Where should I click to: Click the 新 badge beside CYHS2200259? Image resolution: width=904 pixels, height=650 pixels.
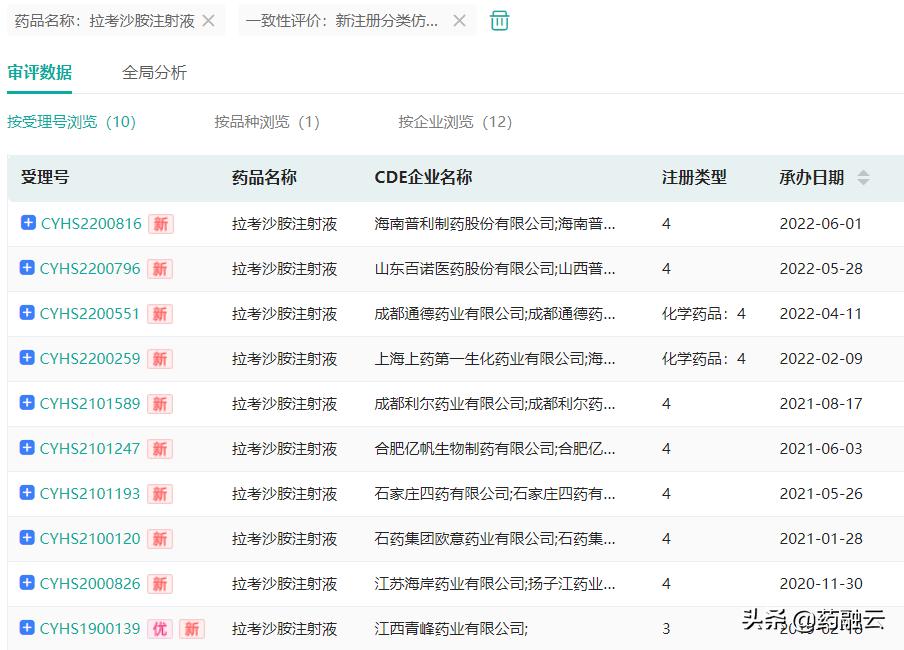[160, 359]
